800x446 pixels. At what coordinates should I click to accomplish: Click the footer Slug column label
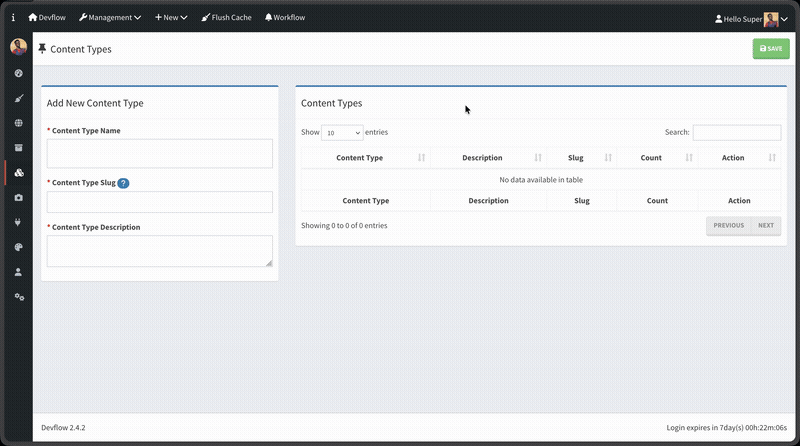[x=582, y=201]
